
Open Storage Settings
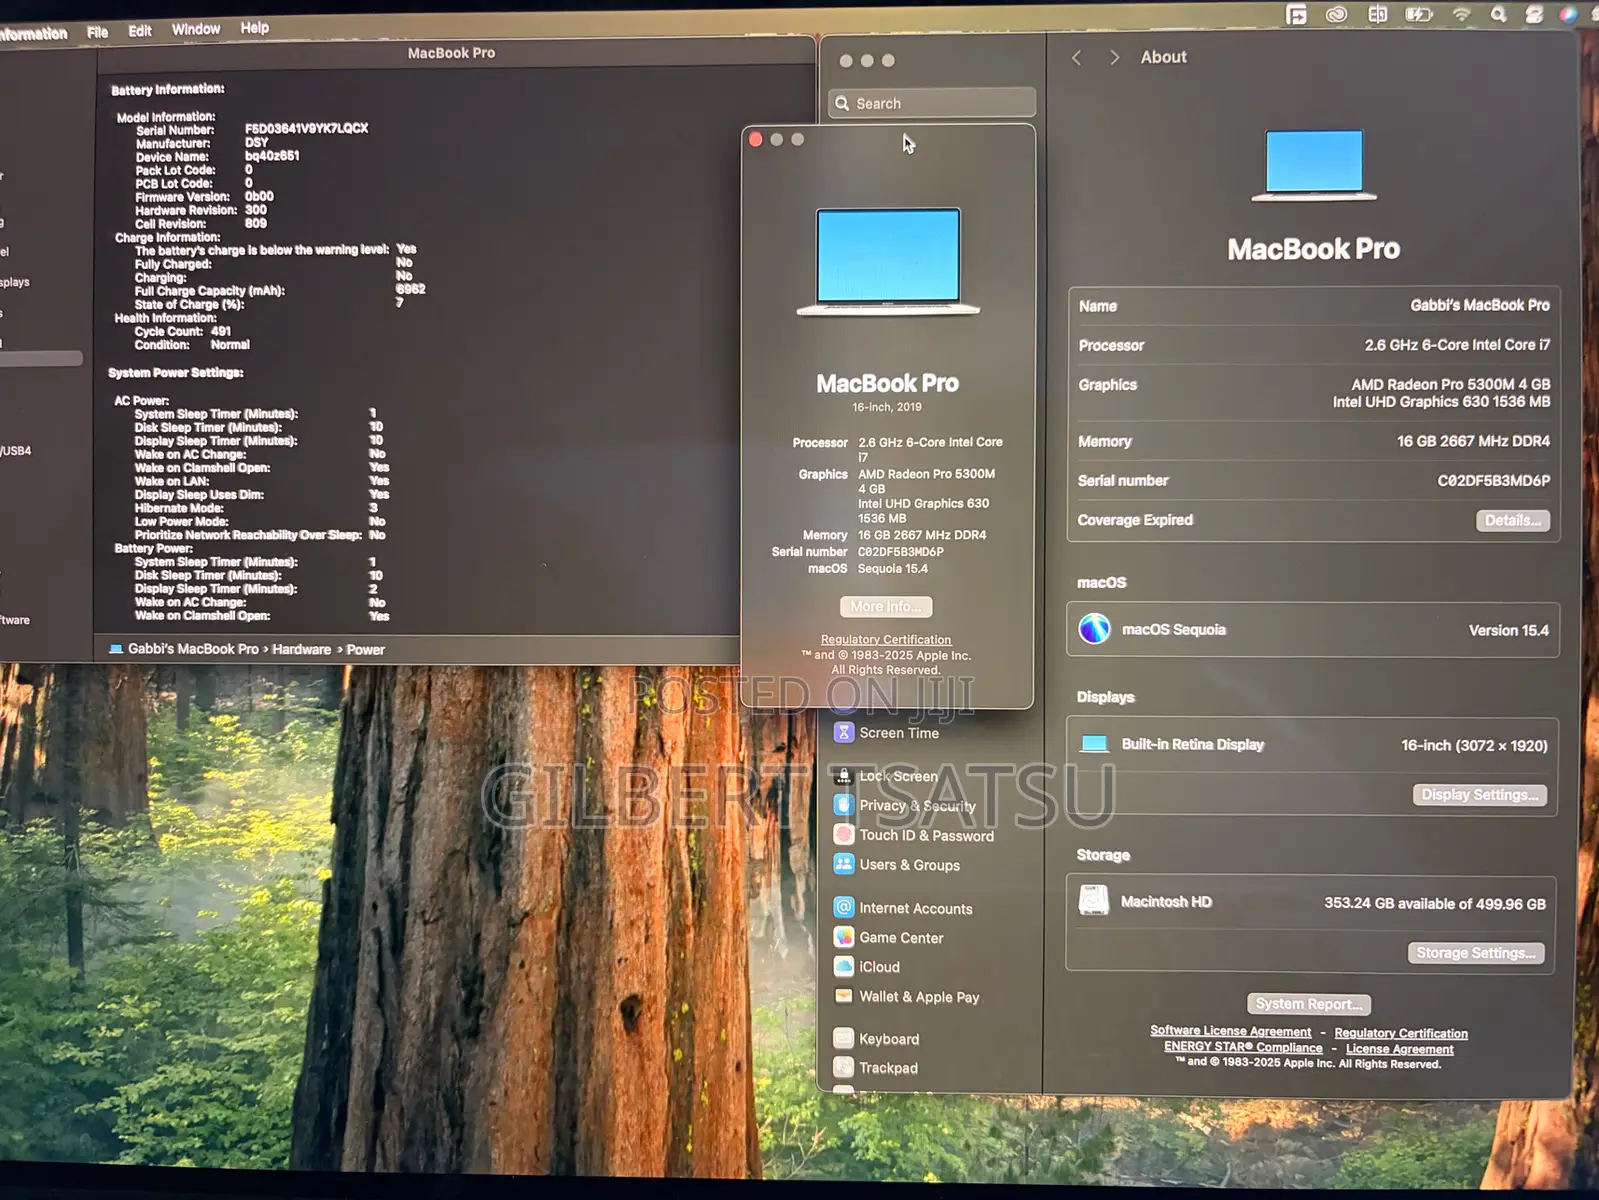coord(1476,953)
